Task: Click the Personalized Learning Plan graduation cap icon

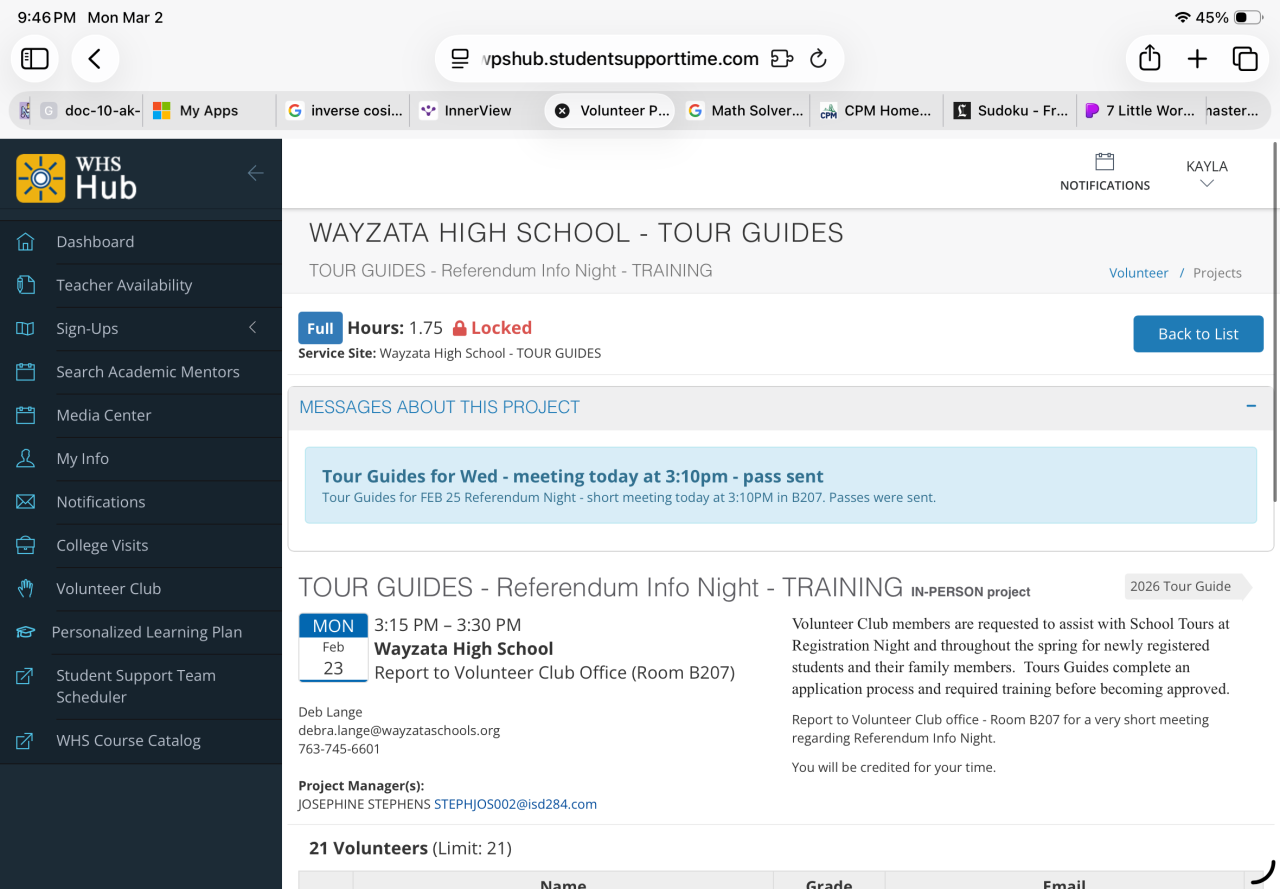Action: click(x=26, y=632)
